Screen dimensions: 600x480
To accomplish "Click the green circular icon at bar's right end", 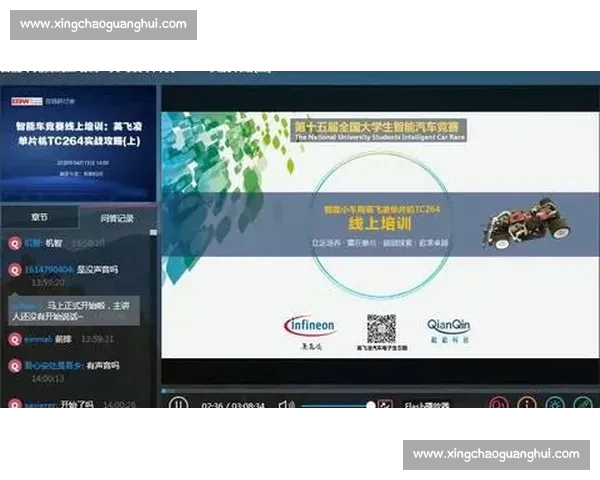I will (x=583, y=405).
